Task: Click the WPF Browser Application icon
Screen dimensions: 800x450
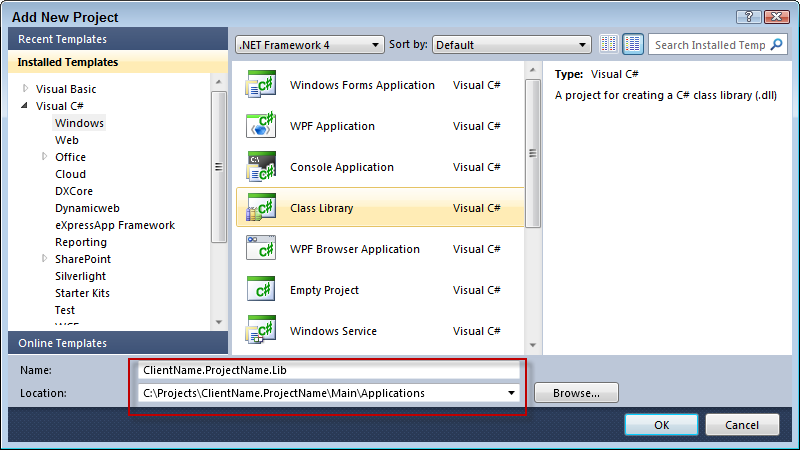Action: (261, 249)
